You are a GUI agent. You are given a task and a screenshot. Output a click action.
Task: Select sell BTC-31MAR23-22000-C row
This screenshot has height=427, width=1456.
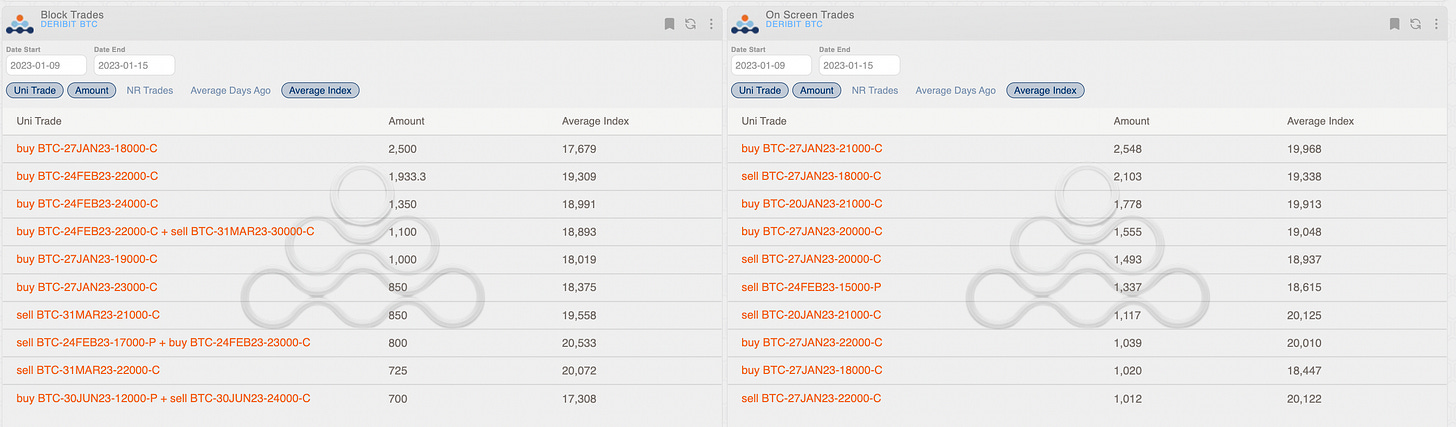click(x=361, y=371)
